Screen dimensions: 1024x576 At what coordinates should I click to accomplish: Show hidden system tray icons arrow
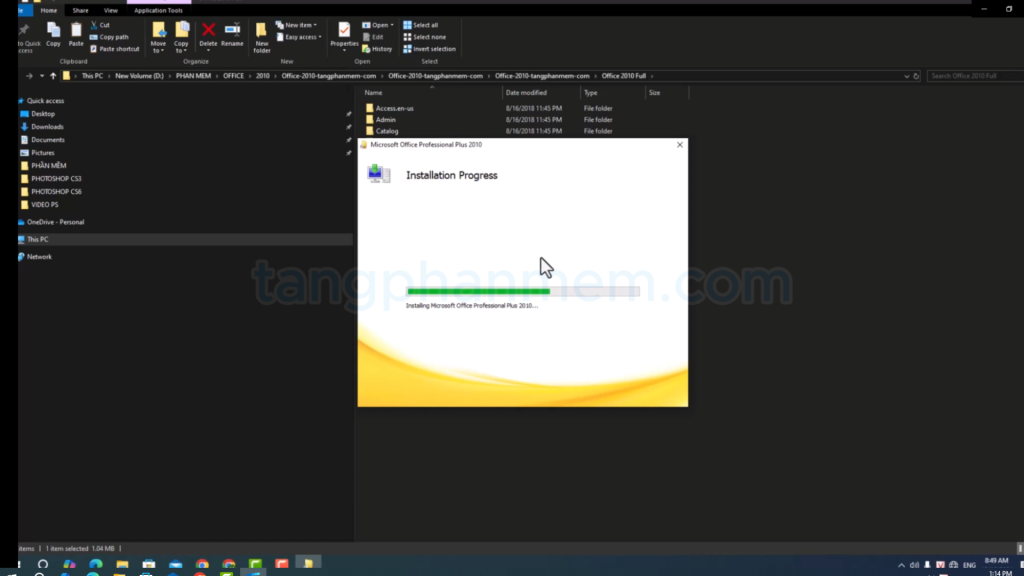click(901, 565)
